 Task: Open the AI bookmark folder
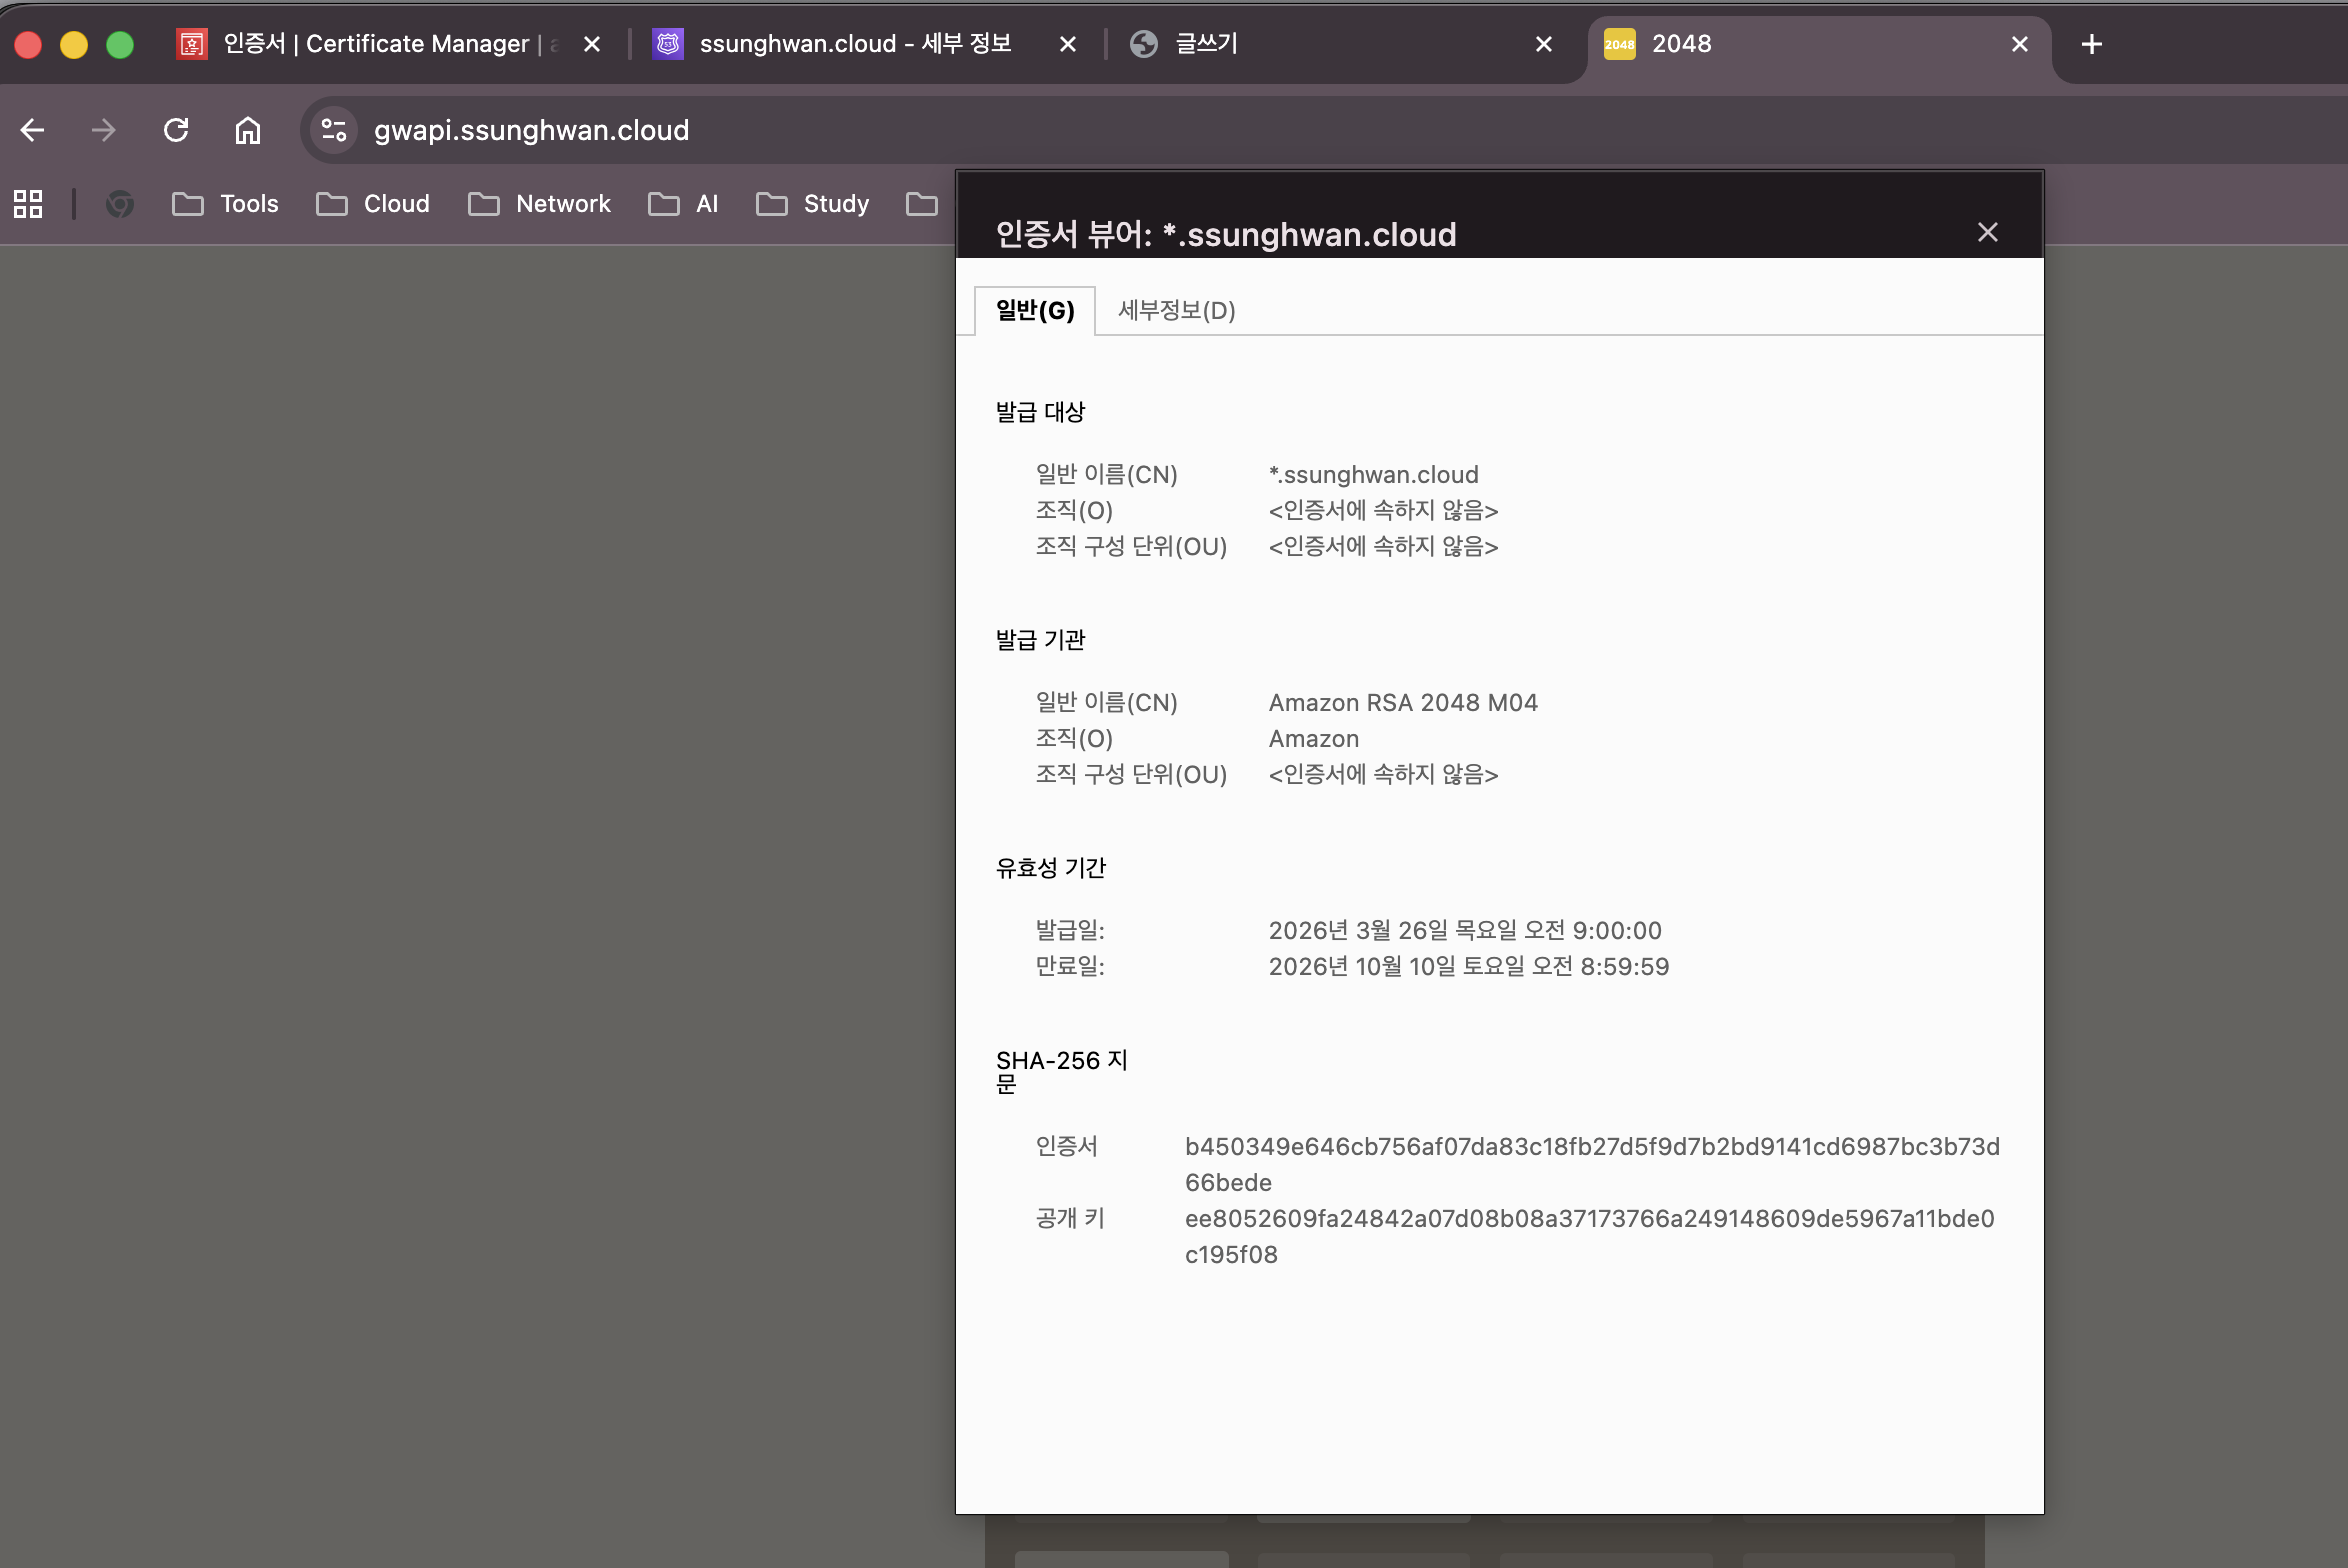(x=683, y=204)
